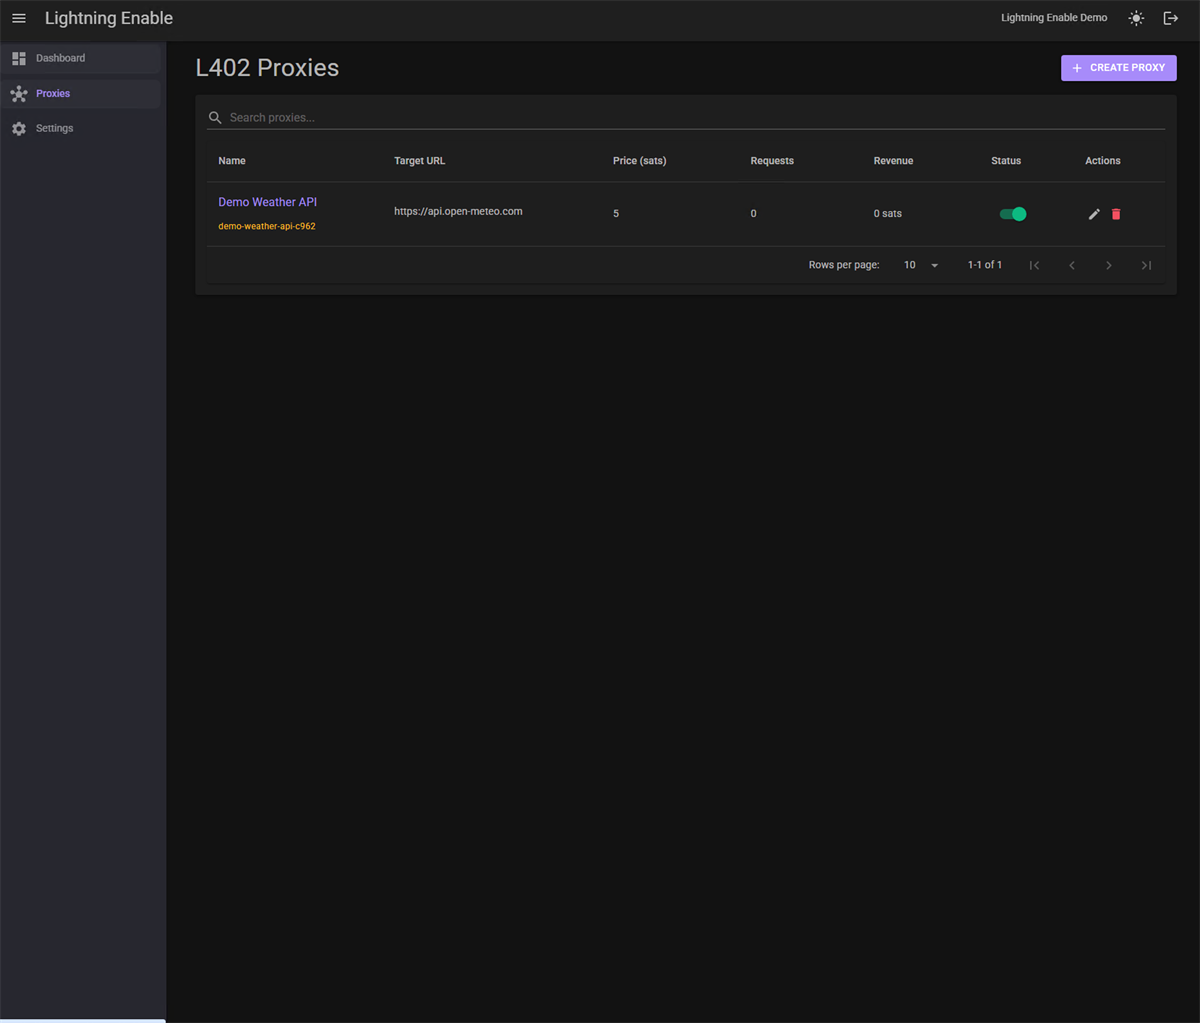Image resolution: width=1200 pixels, height=1023 pixels.
Task: Sort by the Requests column header
Action: coord(772,161)
